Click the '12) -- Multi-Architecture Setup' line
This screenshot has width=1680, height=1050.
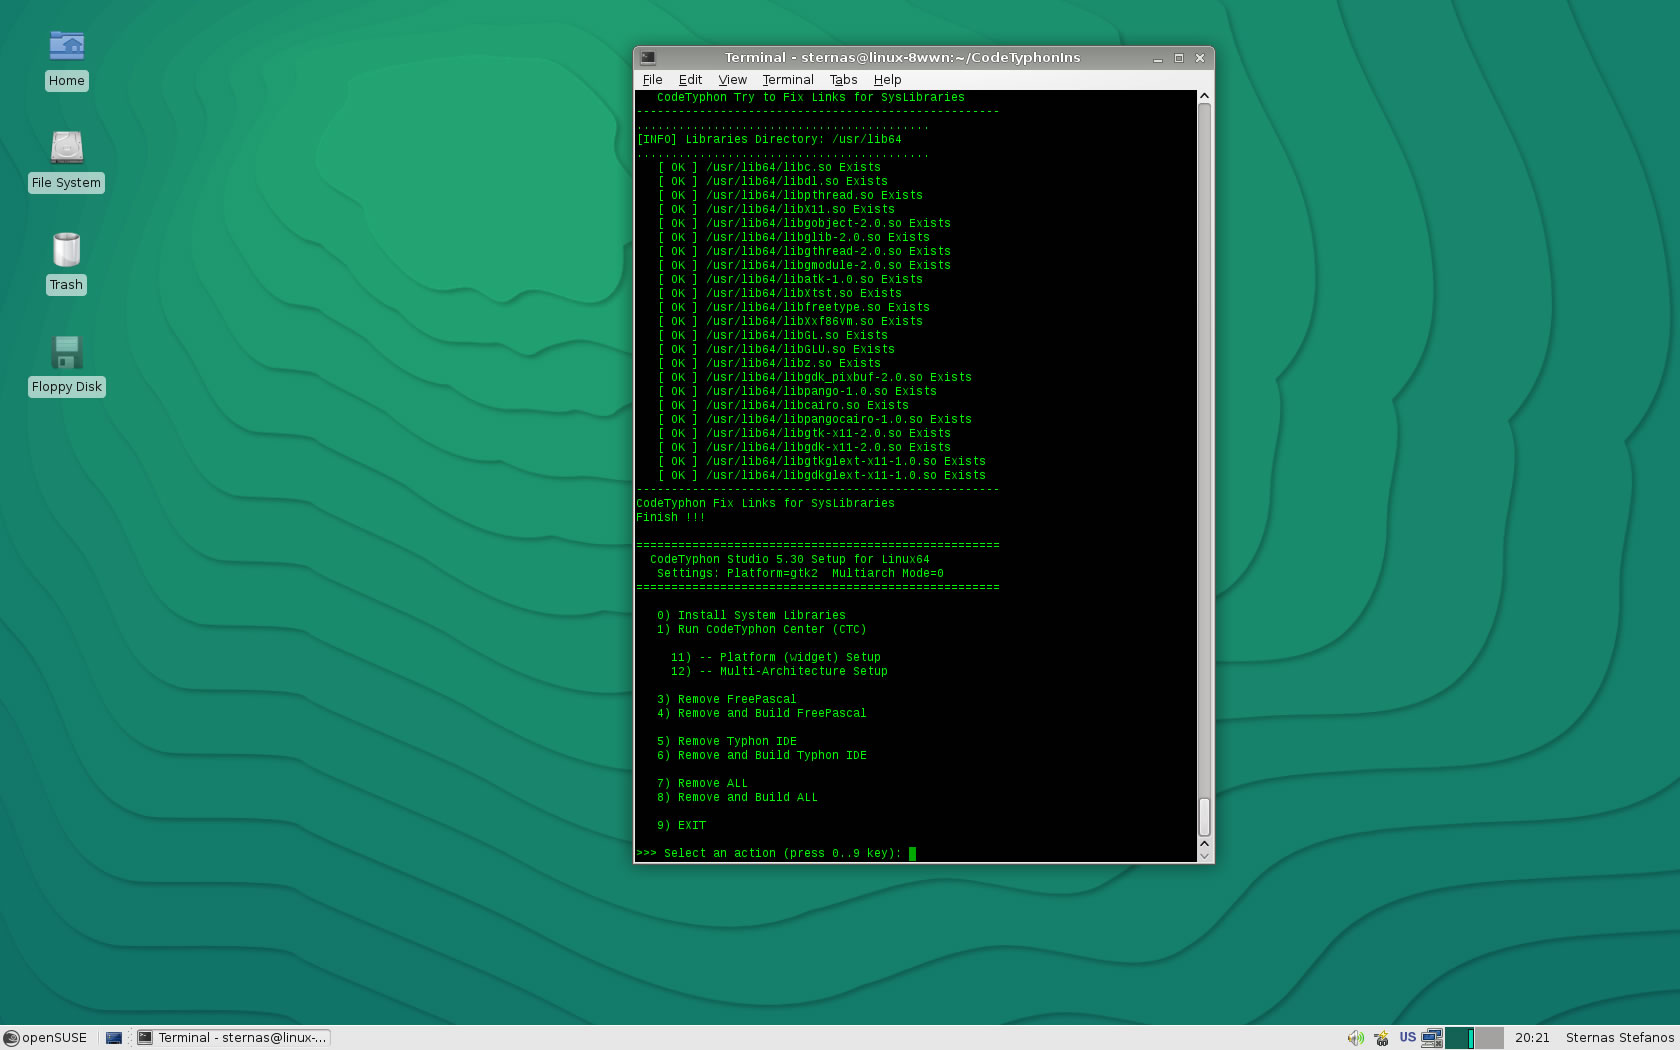coord(779,672)
